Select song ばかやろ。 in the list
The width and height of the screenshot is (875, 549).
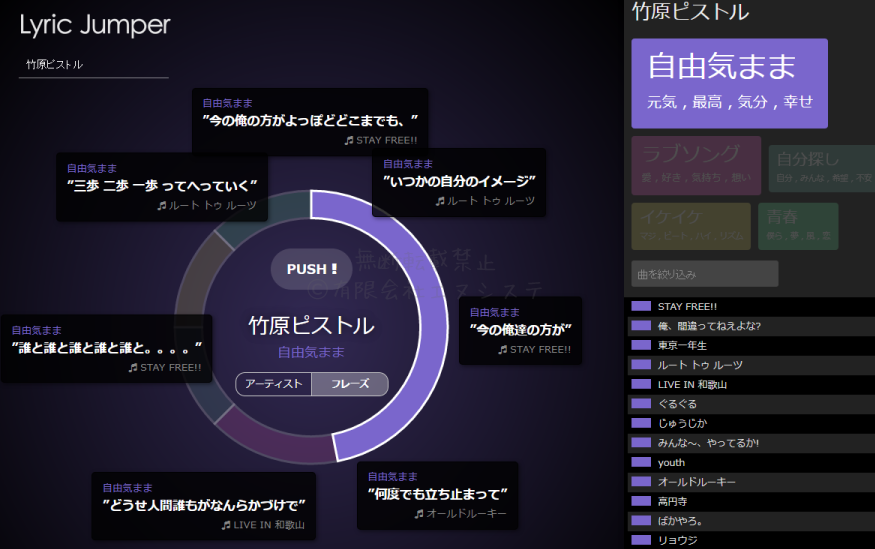749,521
